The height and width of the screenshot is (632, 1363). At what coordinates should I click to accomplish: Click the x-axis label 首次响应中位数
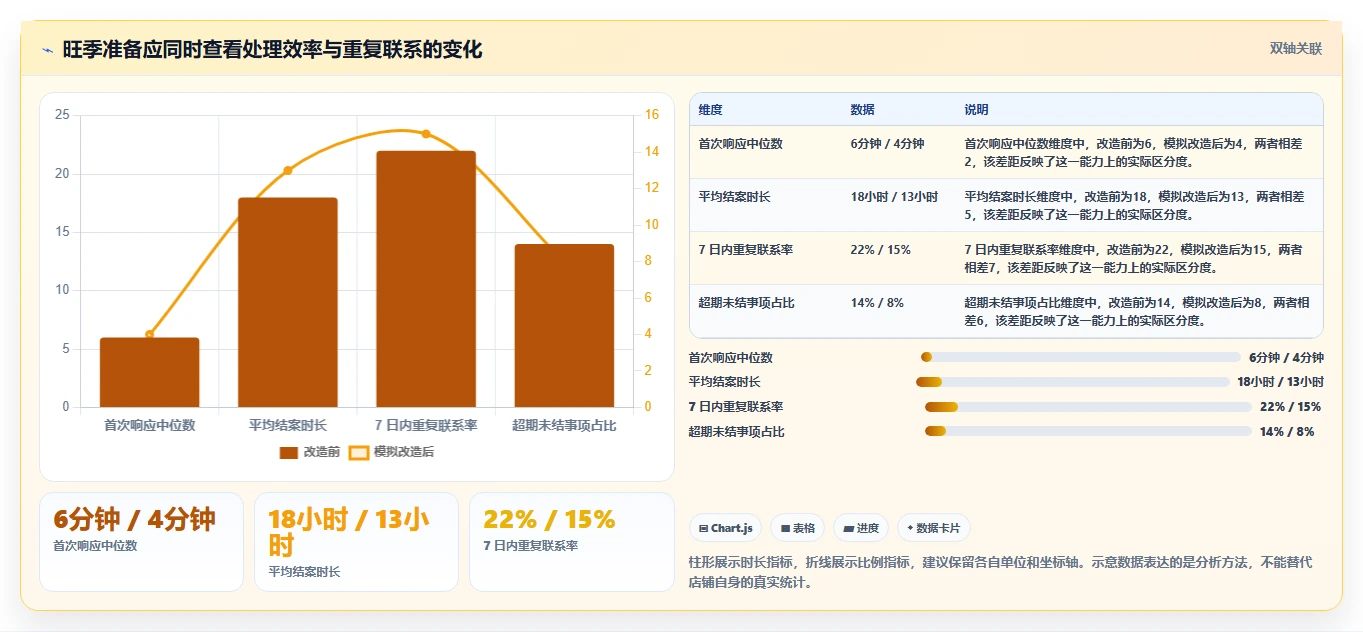150,425
